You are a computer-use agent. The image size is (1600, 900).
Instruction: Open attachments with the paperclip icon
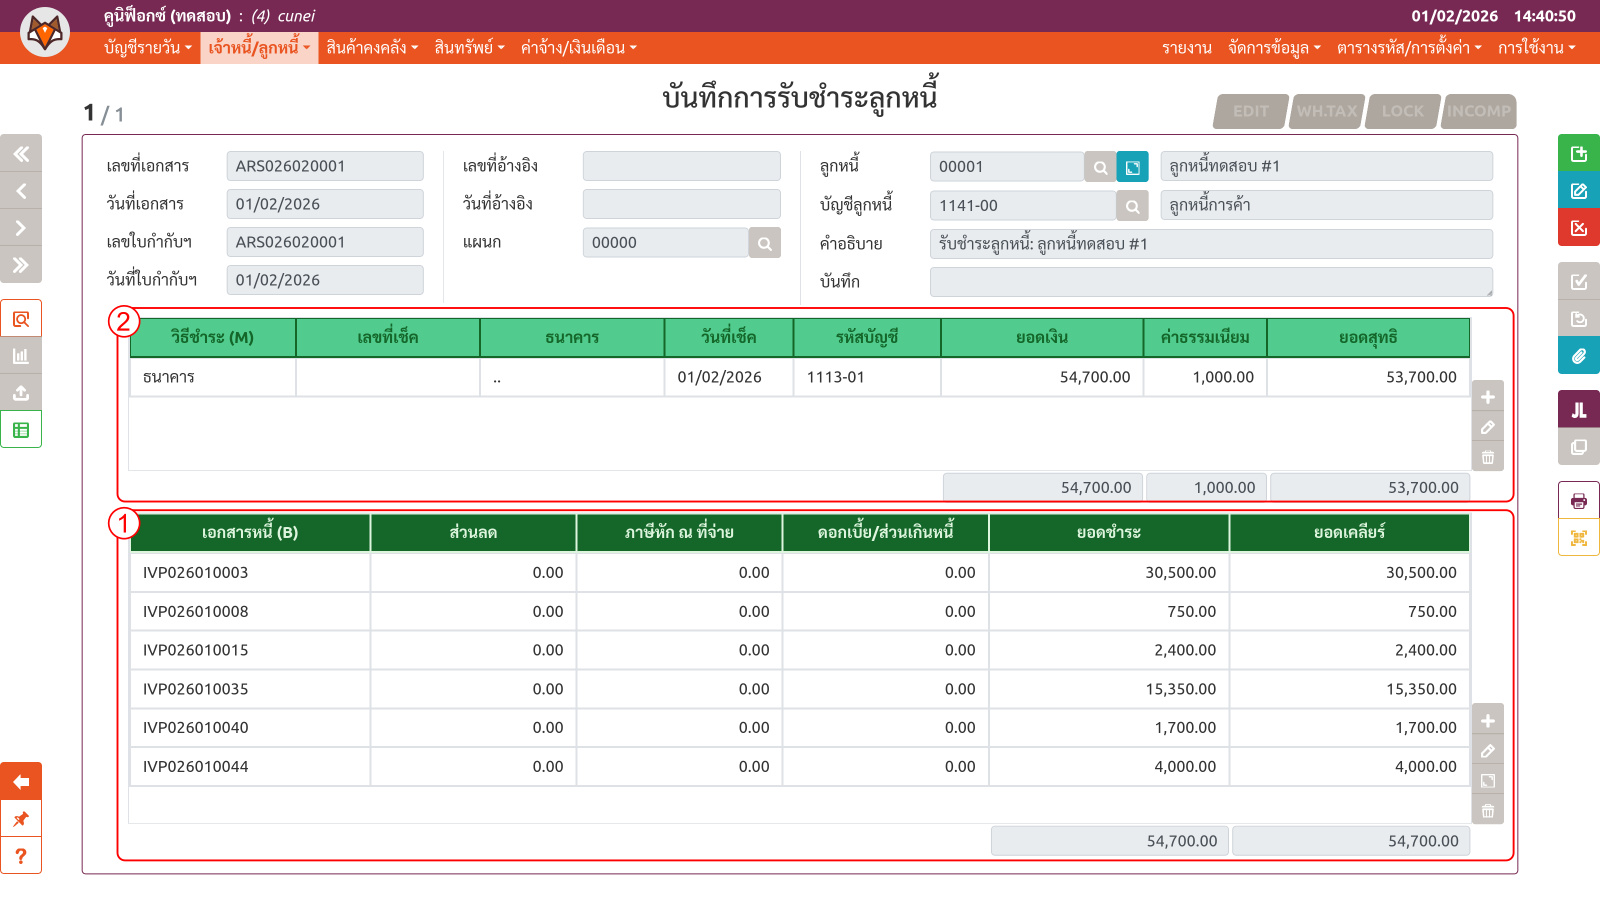pos(1578,356)
